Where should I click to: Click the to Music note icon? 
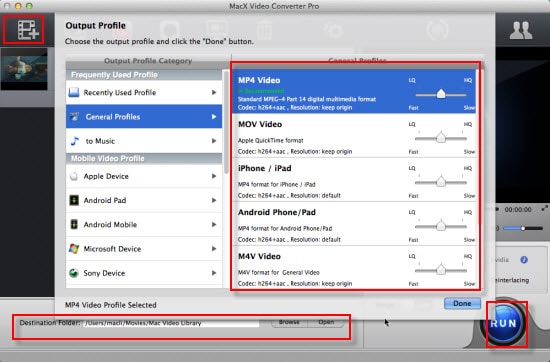74,141
